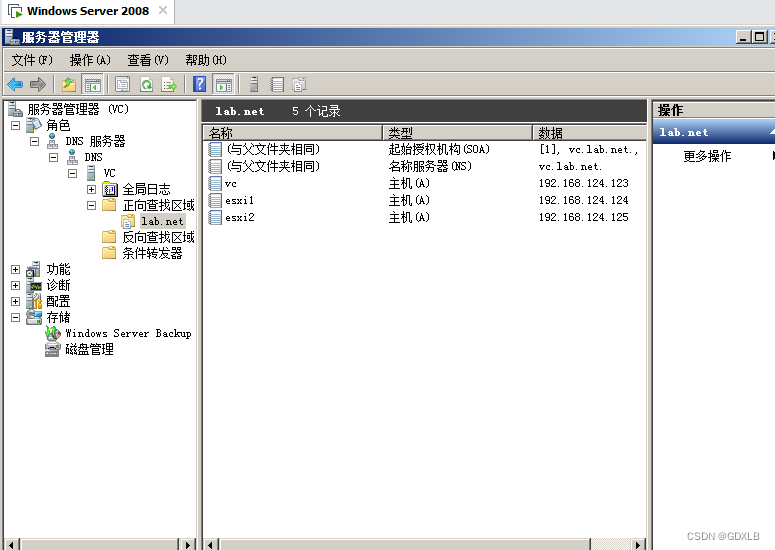The width and height of the screenshot is (775, 550).
Task: Select the esxi2 host record
Action: coord(427,217)
